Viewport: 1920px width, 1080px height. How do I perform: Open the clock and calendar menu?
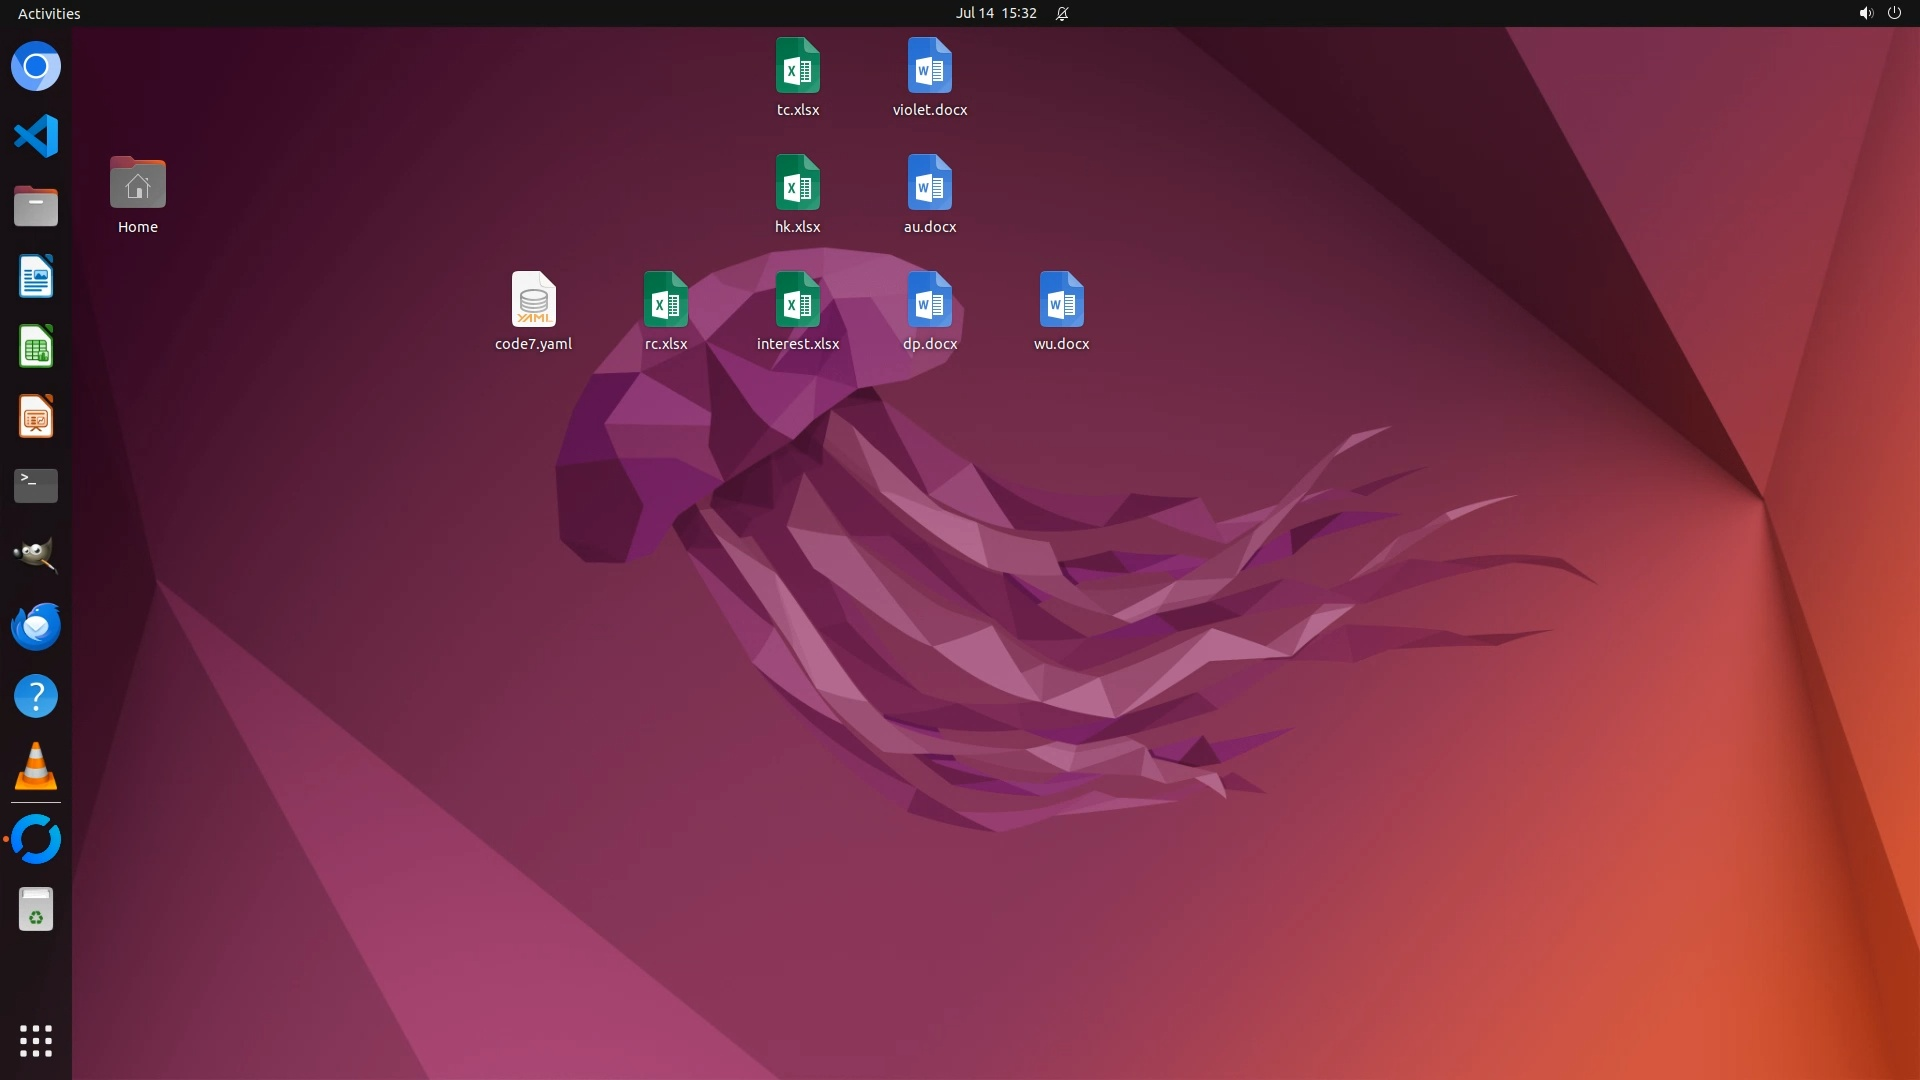click(x=995, y=13)
